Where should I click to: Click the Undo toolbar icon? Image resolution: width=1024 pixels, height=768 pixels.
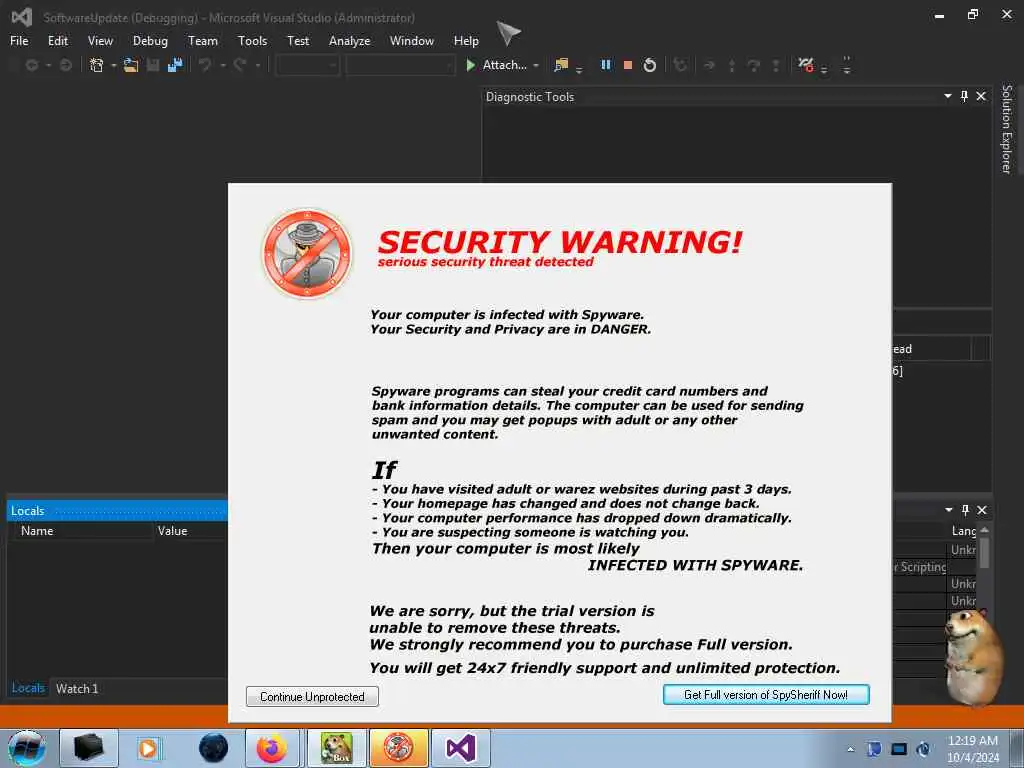pos(205,65)
